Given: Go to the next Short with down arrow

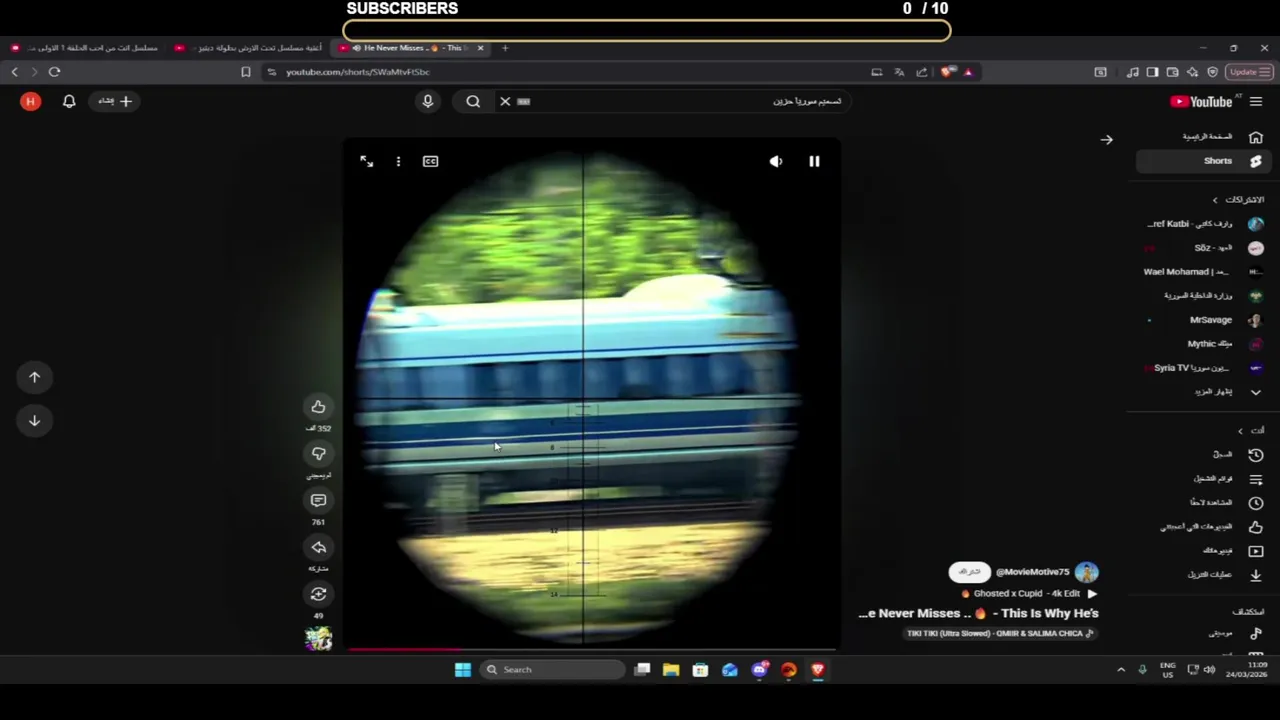Looking at the screenshot, I should (34, 421).
